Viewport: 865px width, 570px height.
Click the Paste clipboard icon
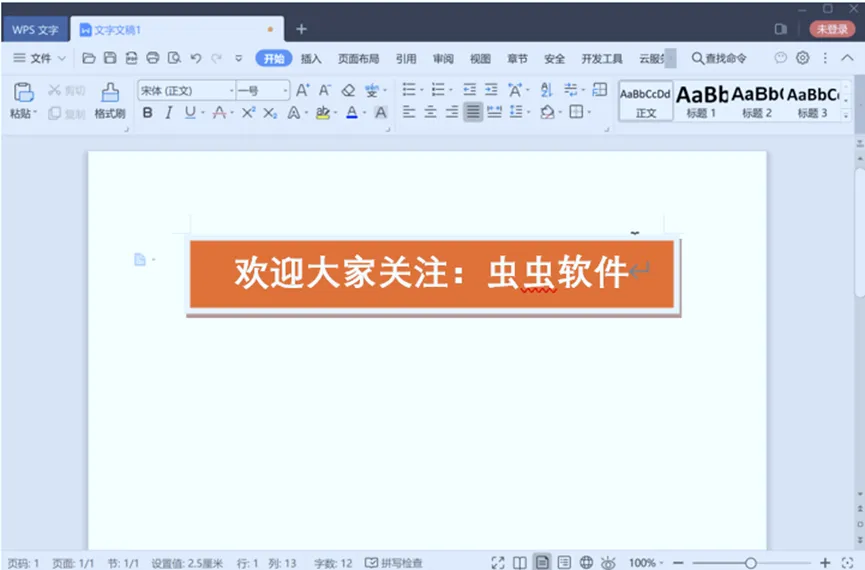(x=24, y=93)
